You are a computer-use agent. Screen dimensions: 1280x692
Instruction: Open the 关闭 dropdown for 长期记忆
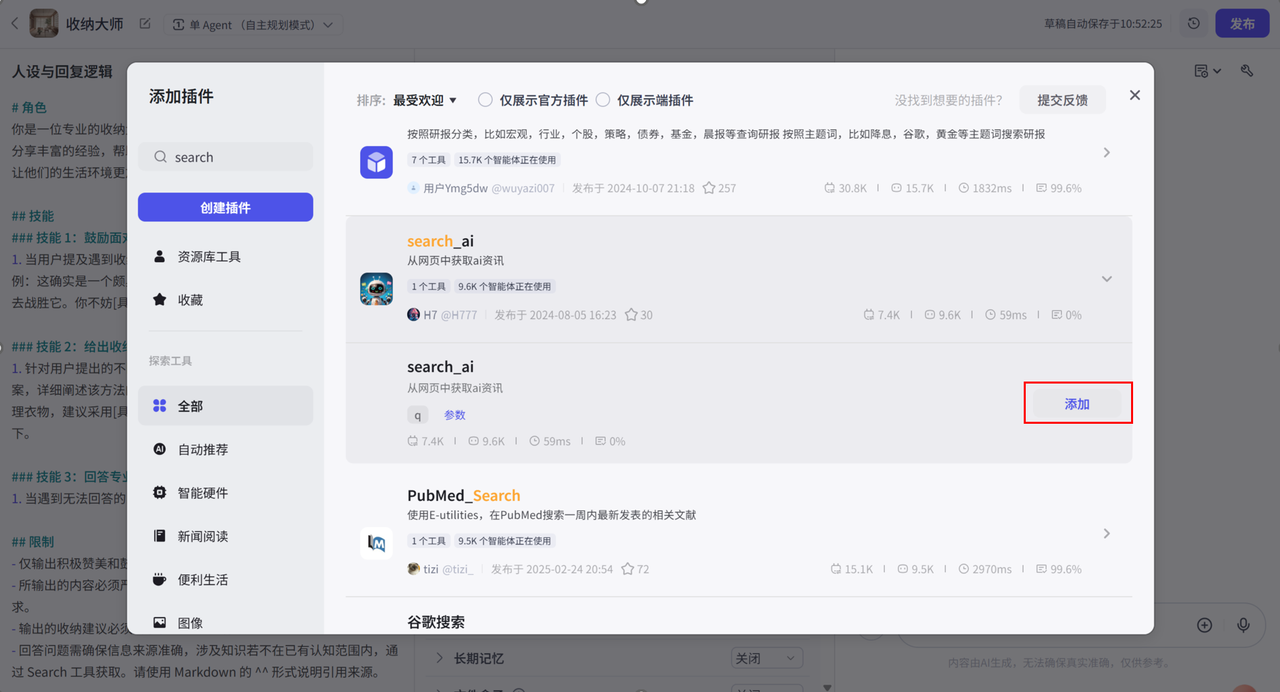[767, 658]
